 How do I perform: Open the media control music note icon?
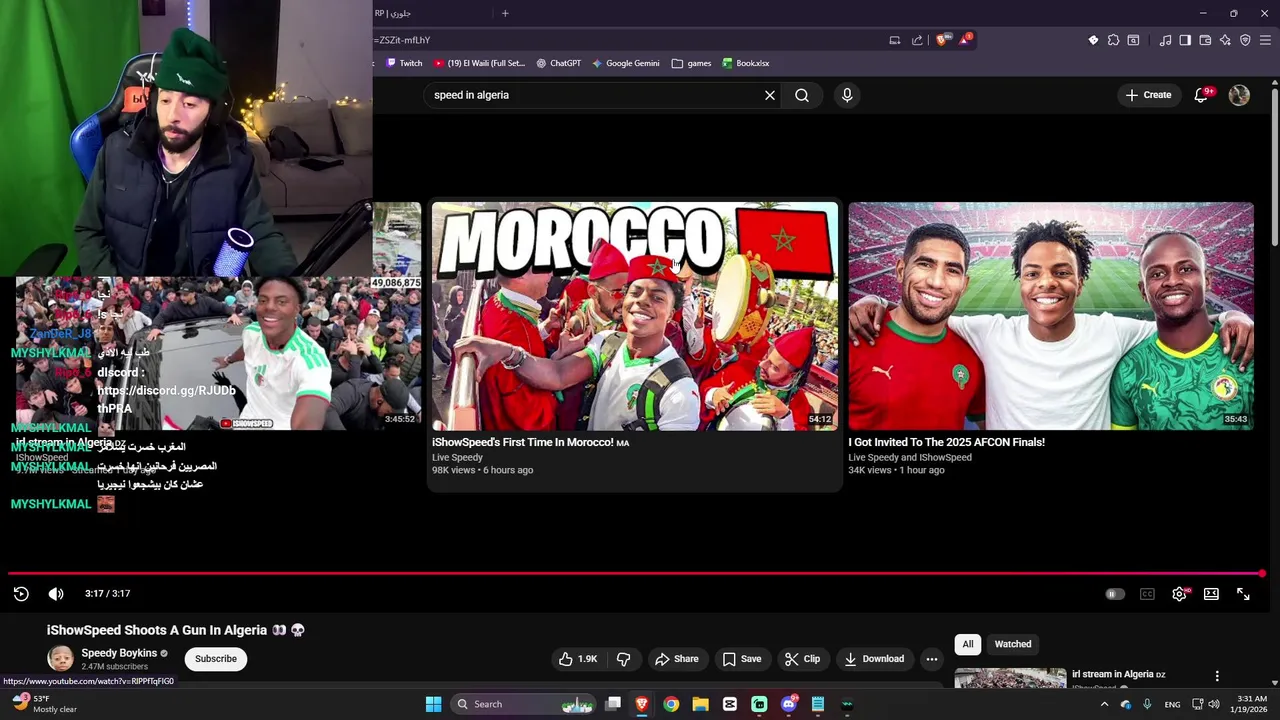[x=1165, y=40]
